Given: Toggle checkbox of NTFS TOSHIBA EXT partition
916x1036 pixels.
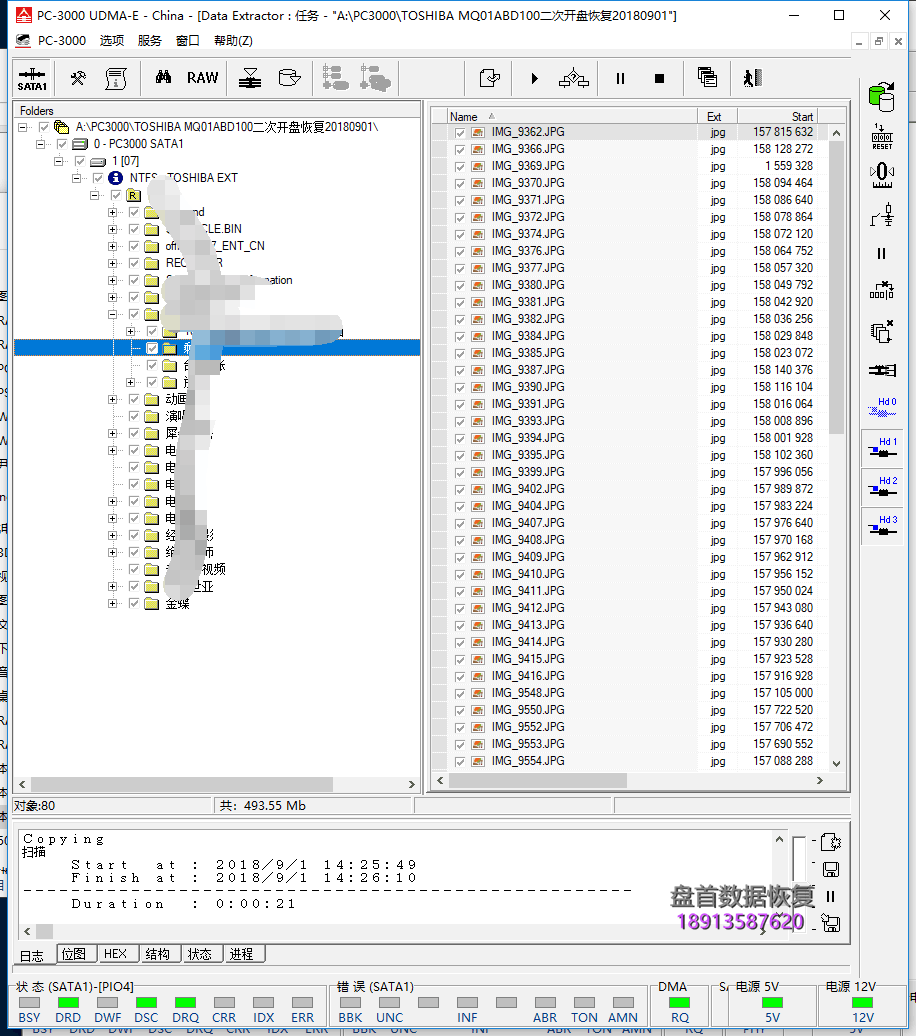Looking at the screenshot, I should point(97,178).
